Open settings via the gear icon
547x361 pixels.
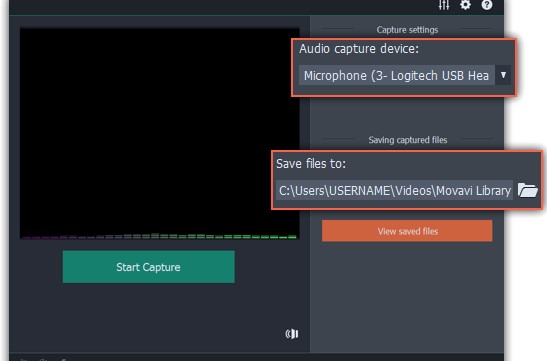pyautogui.click(x=465, y=5)
